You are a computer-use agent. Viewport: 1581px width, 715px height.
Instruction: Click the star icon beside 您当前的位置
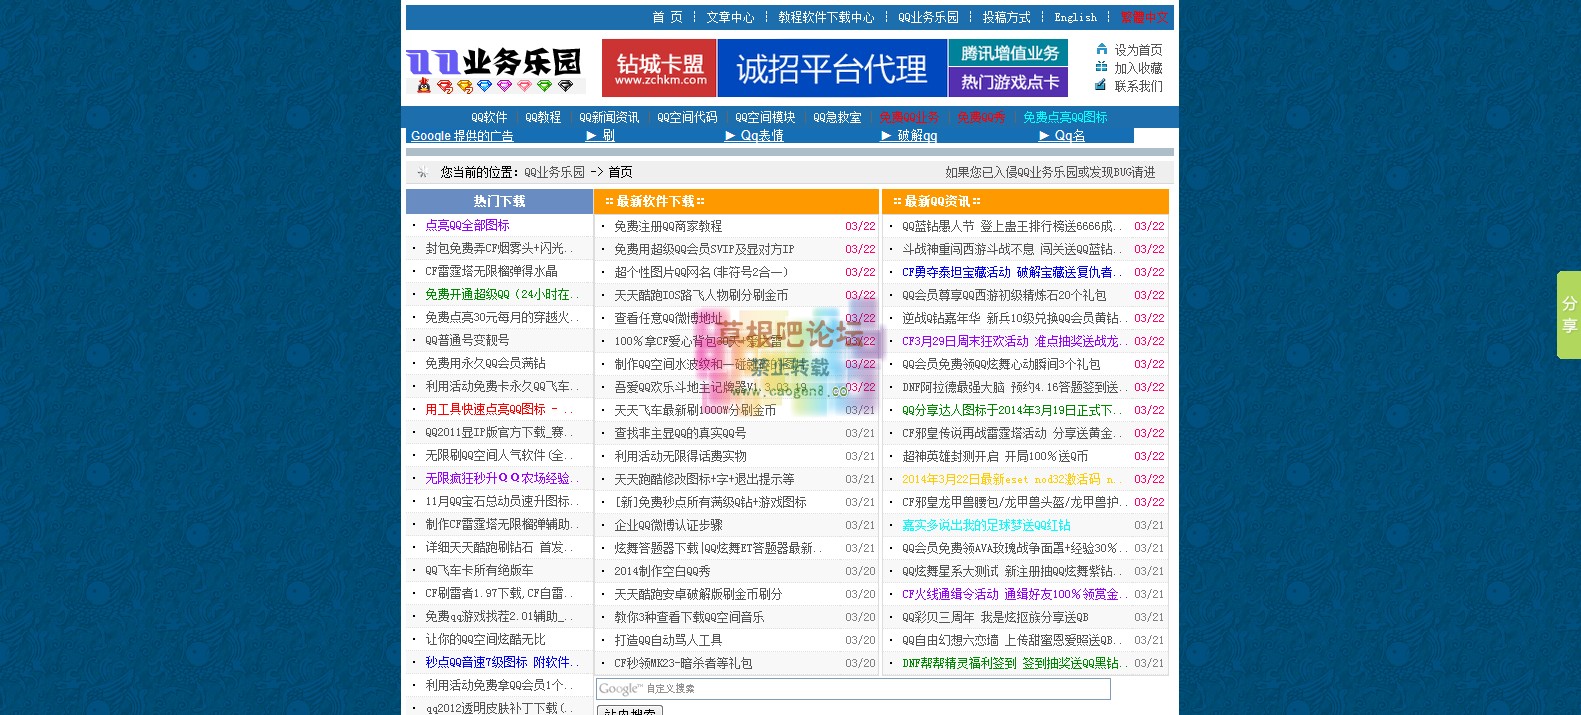[422, 172]
